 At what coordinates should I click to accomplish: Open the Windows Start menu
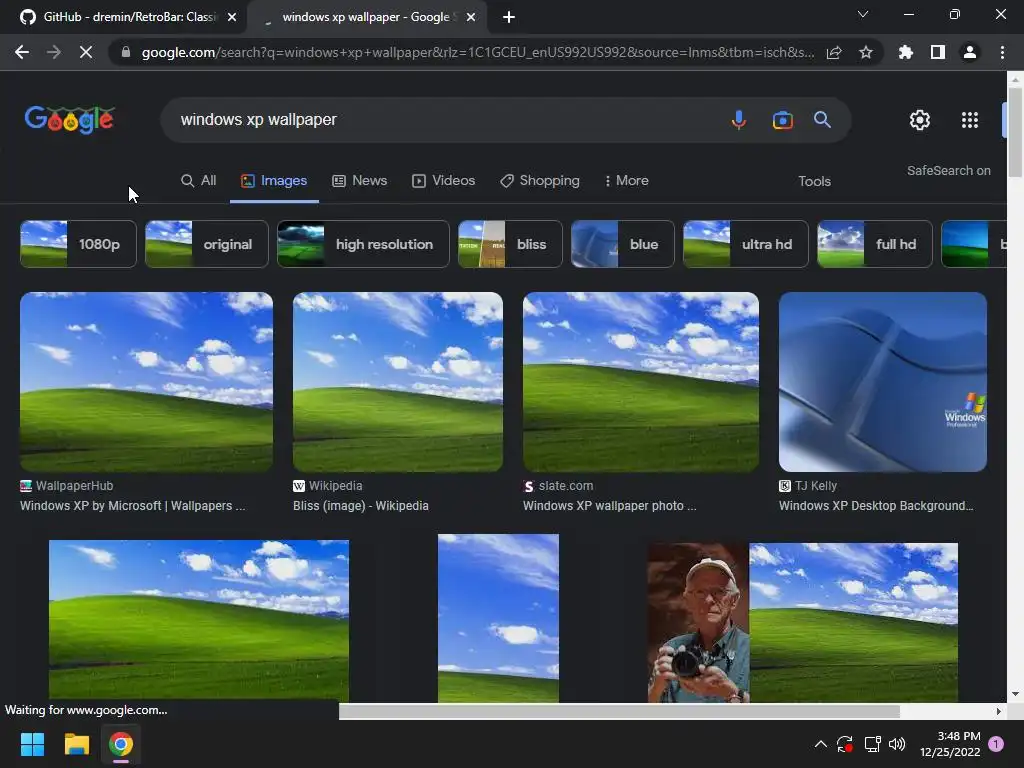coord(32,744)
